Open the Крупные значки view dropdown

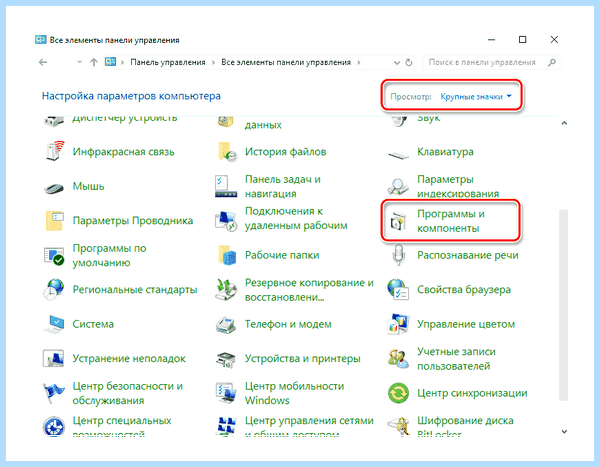click(476, 96)
